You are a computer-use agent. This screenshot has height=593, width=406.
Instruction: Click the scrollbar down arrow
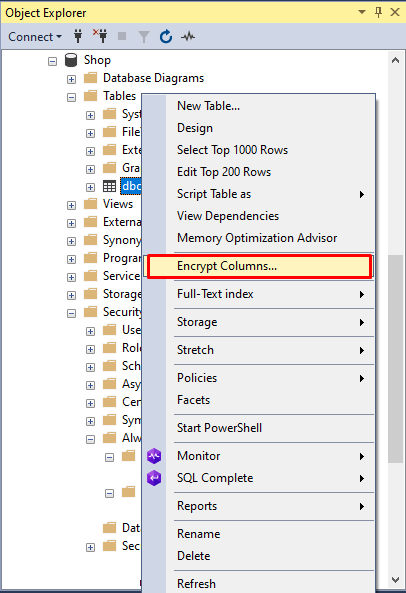(395, 579)
